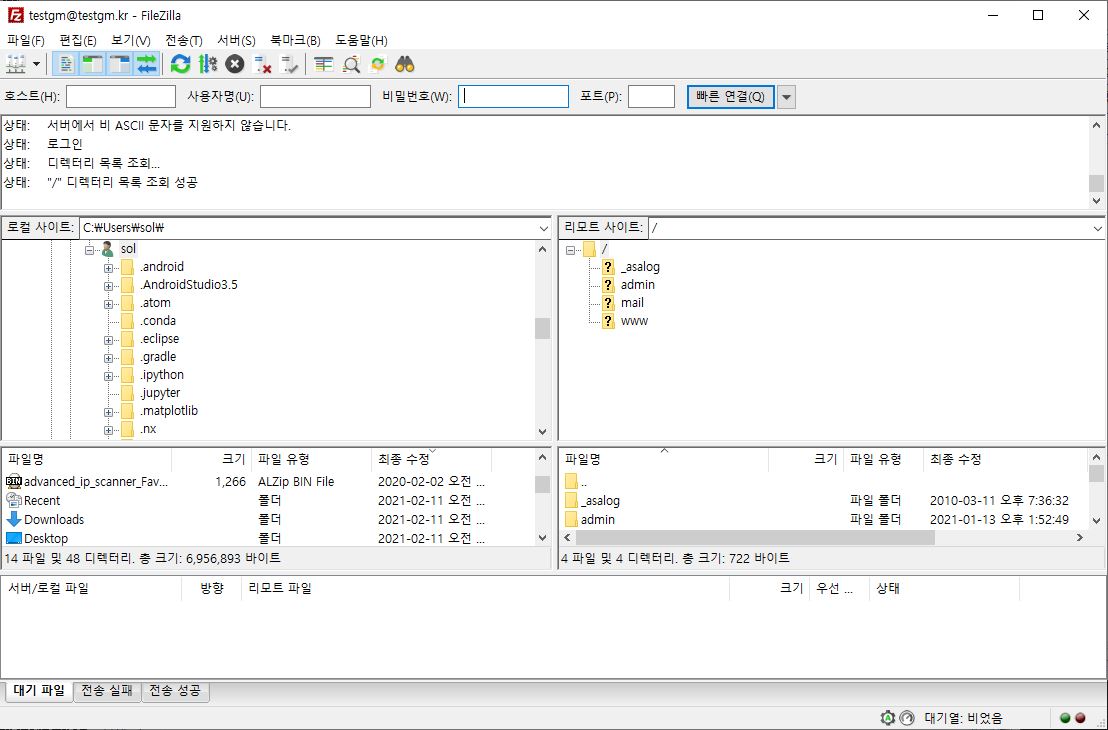Viewport: 1108px width, 730px height.
Task: Disconnect from the current server
Action: click(262, 64)
